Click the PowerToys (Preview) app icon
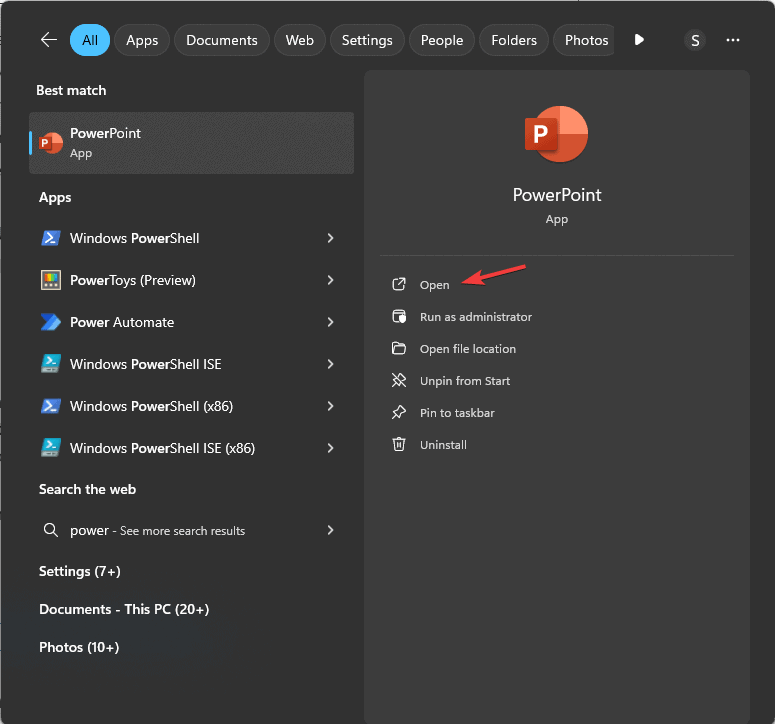The width and height of the screenshot is (775, 724). 50,280
